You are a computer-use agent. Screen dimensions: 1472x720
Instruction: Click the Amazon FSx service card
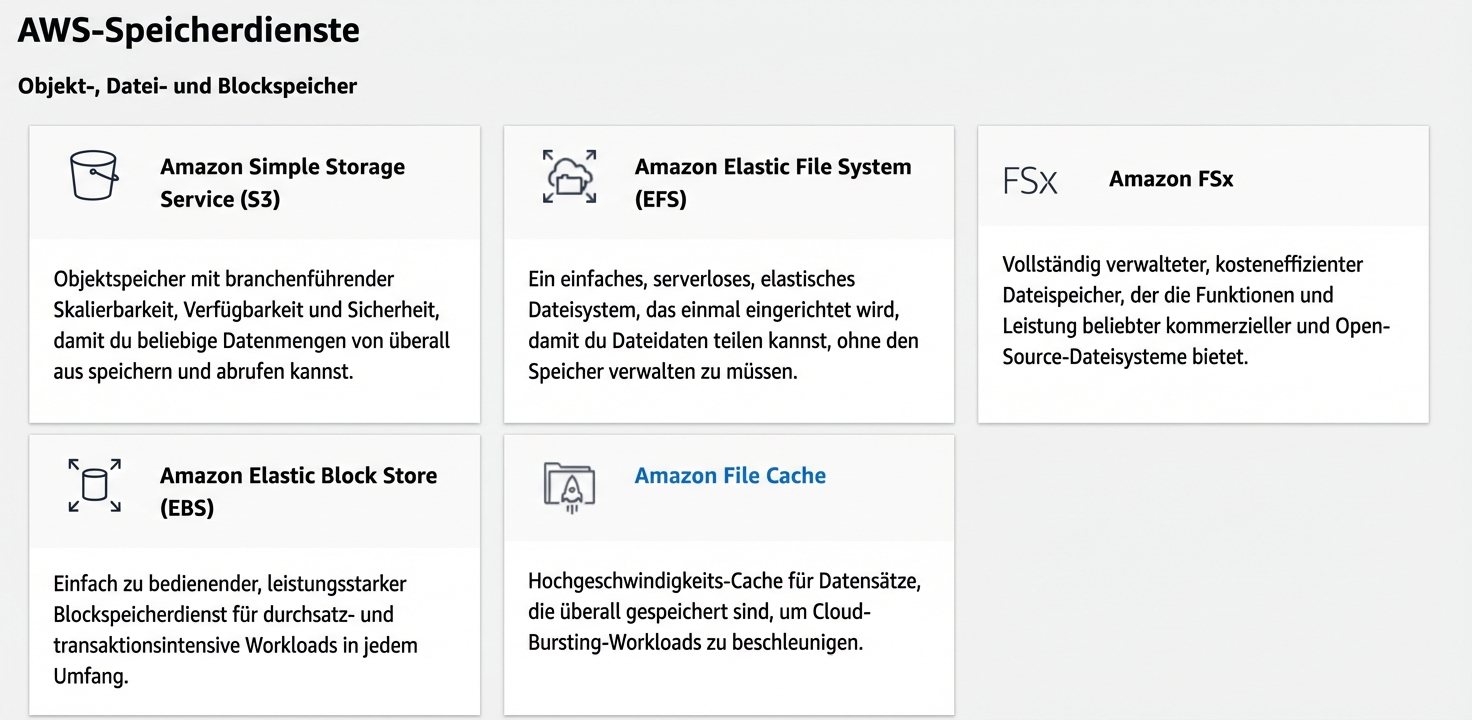(x=1202, y=273)
